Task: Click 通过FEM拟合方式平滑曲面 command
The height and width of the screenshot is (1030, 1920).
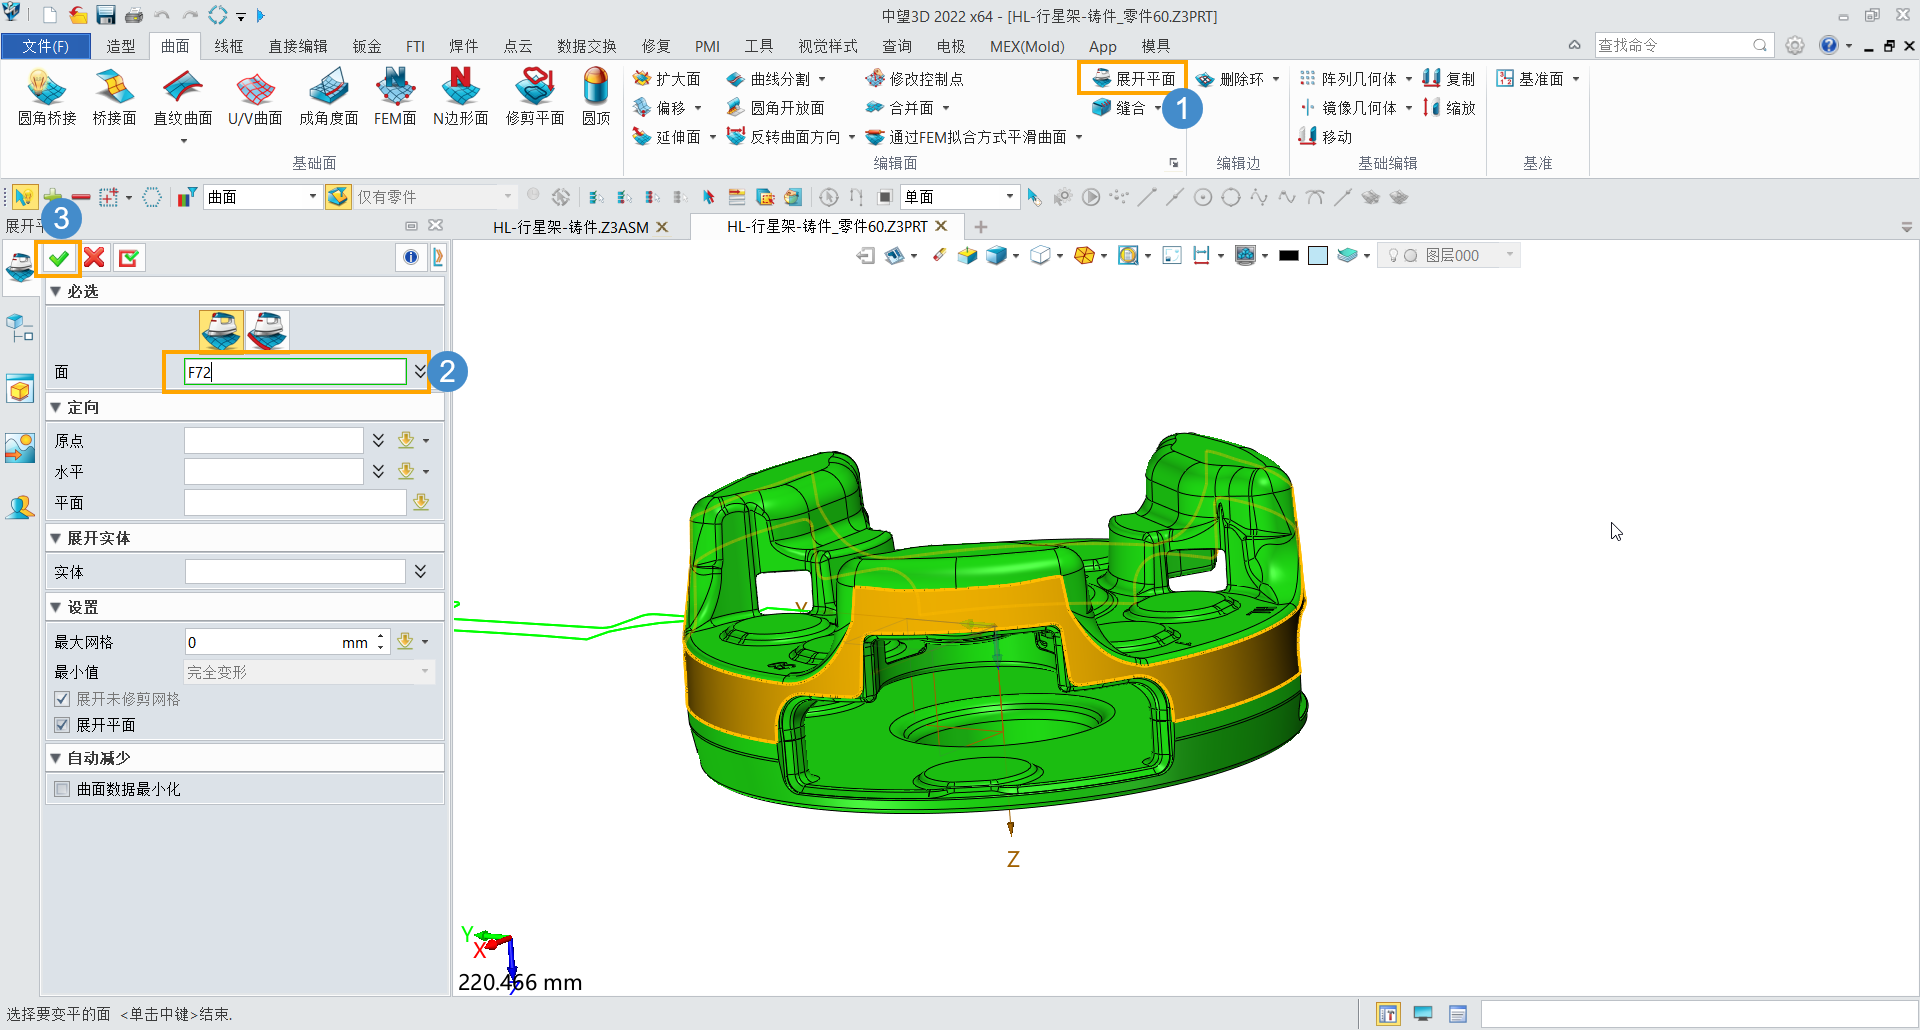Action: coord(967,137)
